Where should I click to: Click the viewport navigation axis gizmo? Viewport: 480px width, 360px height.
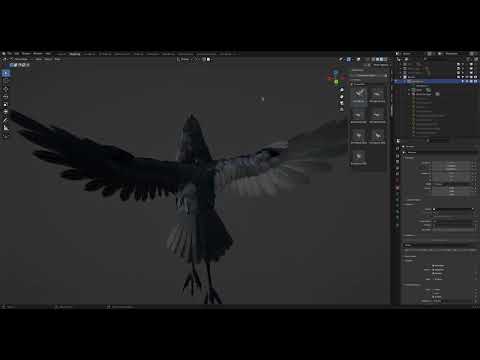pos(335,77)
